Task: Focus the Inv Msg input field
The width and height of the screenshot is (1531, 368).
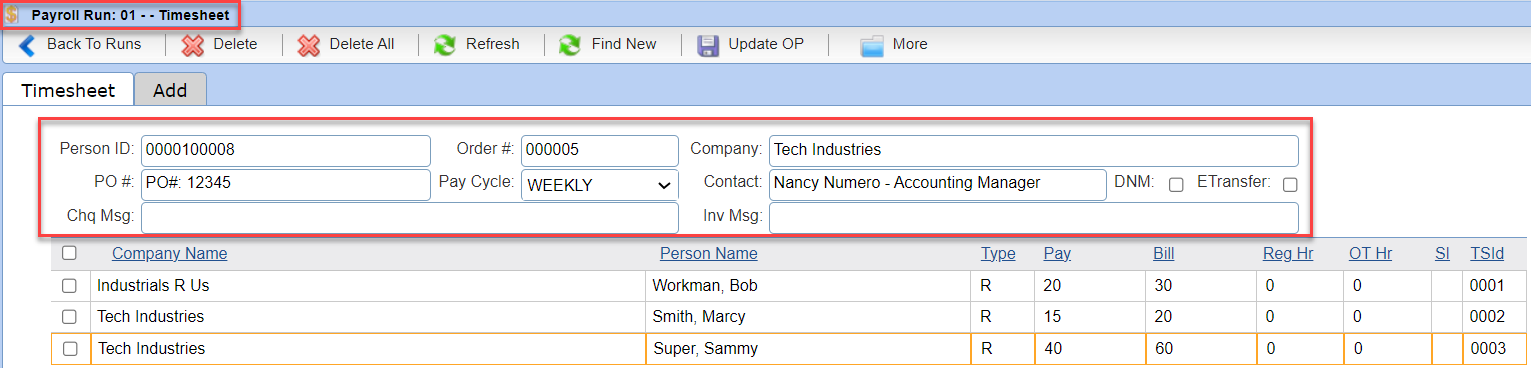Action: pyautogui.click(x=1034, y=218)
